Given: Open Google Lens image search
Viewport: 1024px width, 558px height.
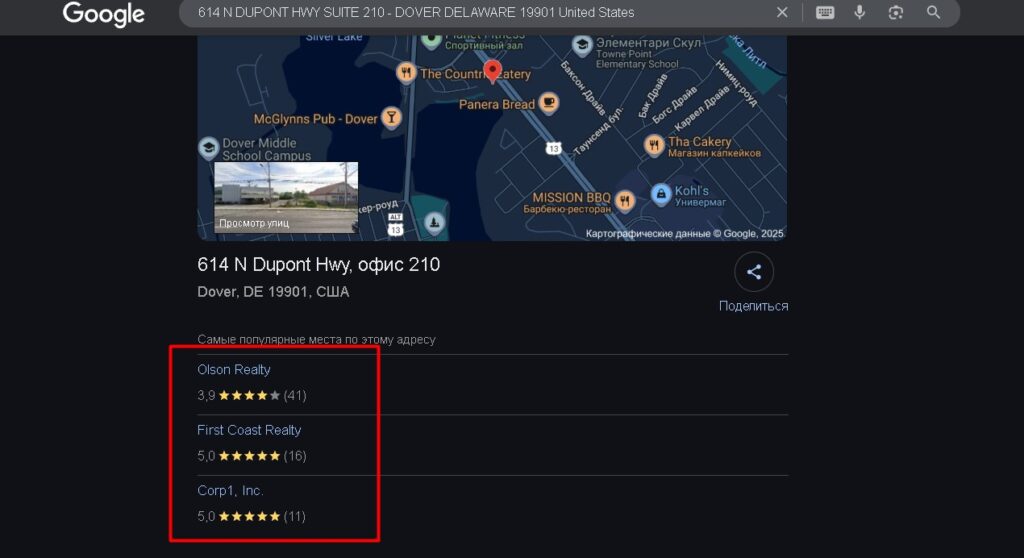Looking at the screenshot, I should point(896,13).
